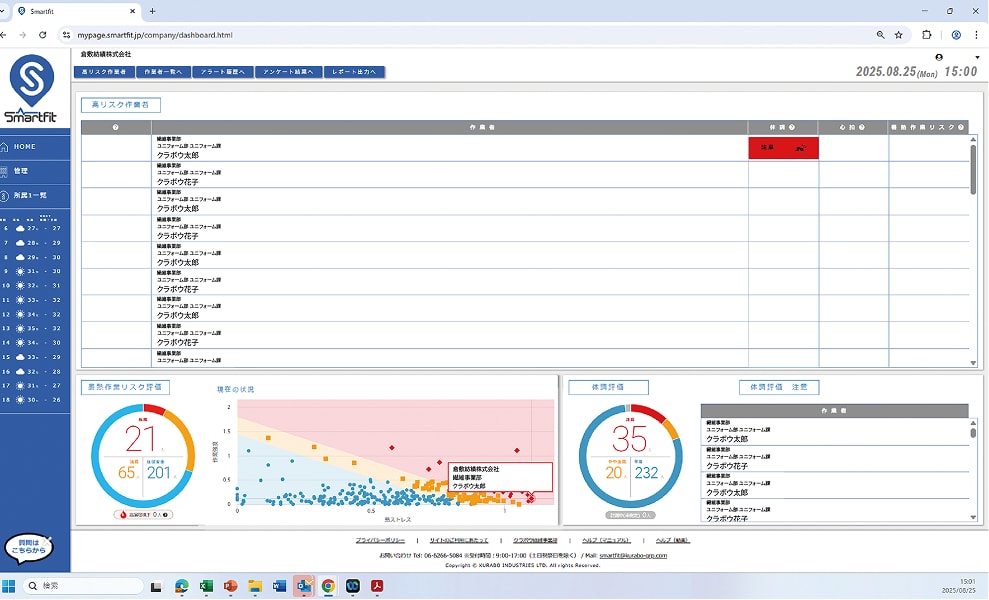Click the help icon beside 心拍 column header

tap(862, 127)
